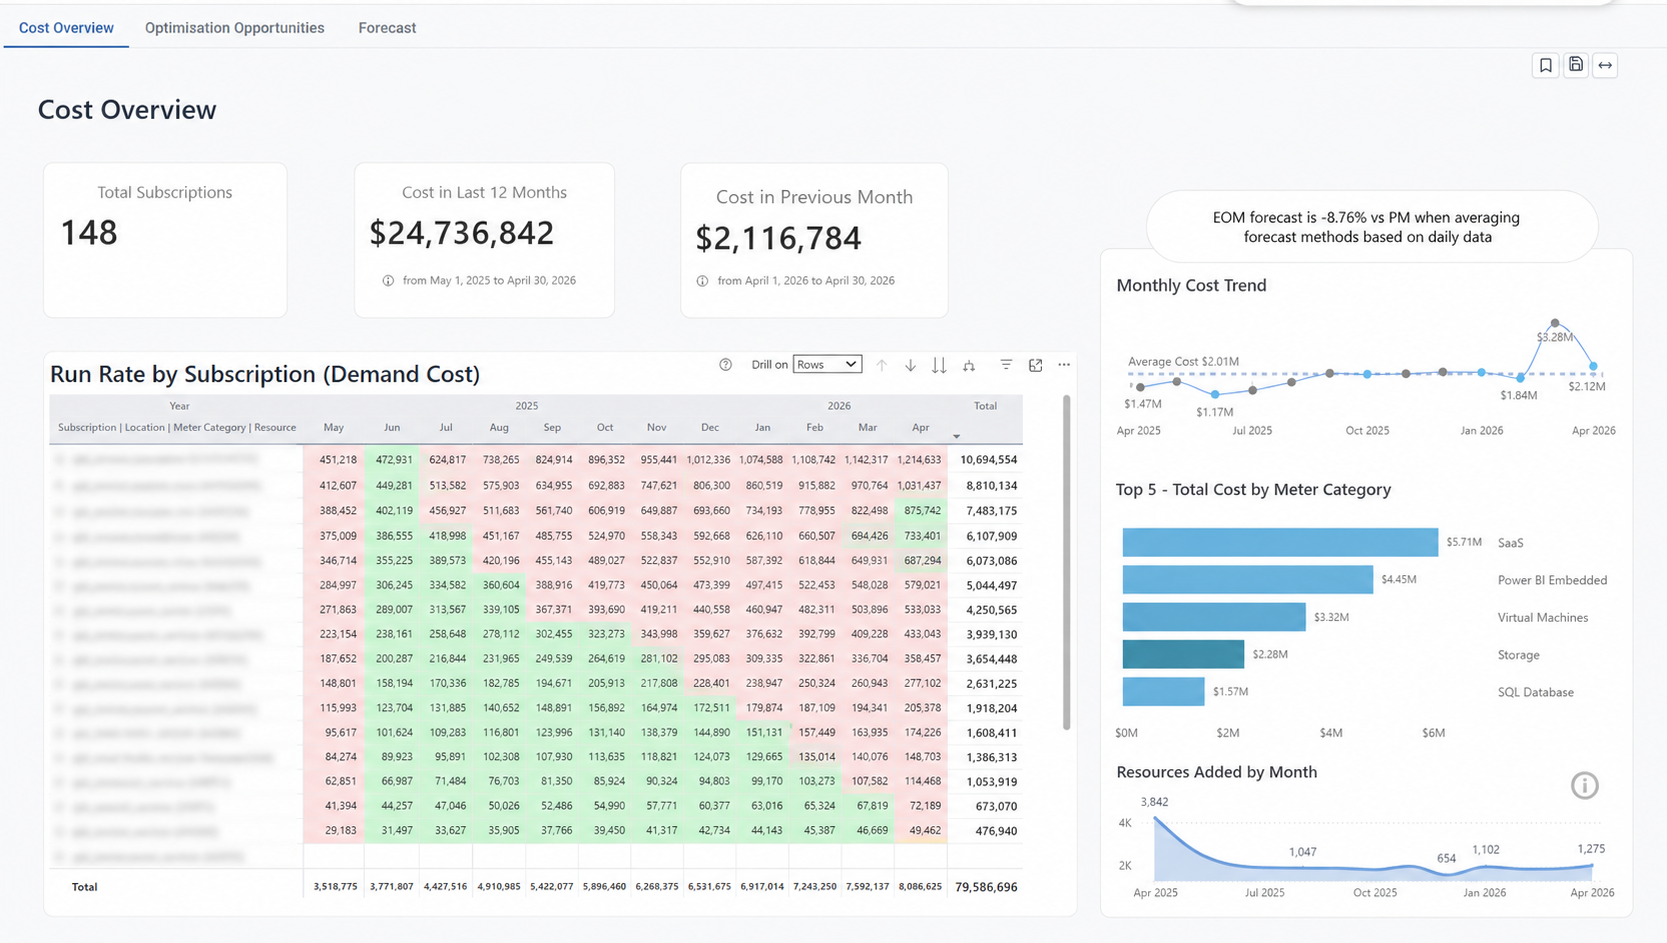Open the Drill on Rows dropdown
1667x943 pixels.
coord(827,365)
